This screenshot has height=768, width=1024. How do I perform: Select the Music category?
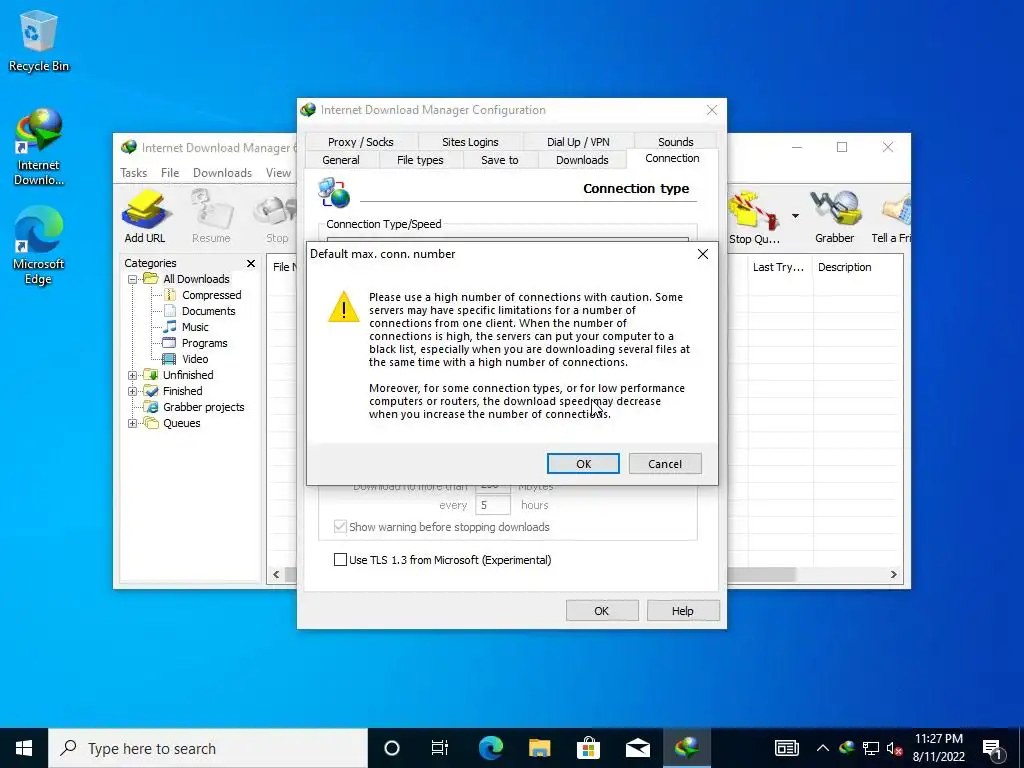195,327
